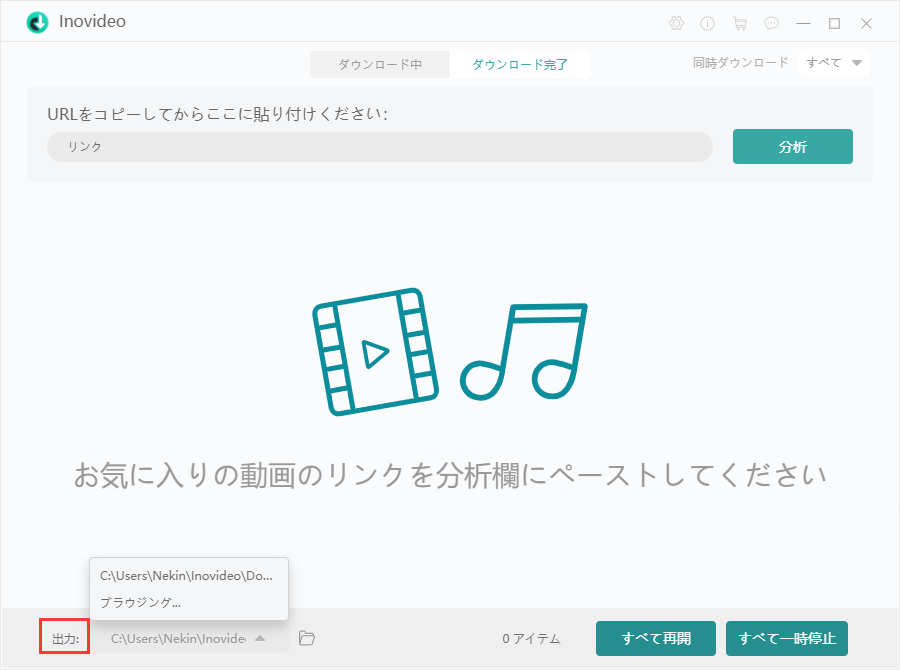Expand the output path dropdown arrow
The height and width of the screenshot is (670, 900).
coord(260,638)
